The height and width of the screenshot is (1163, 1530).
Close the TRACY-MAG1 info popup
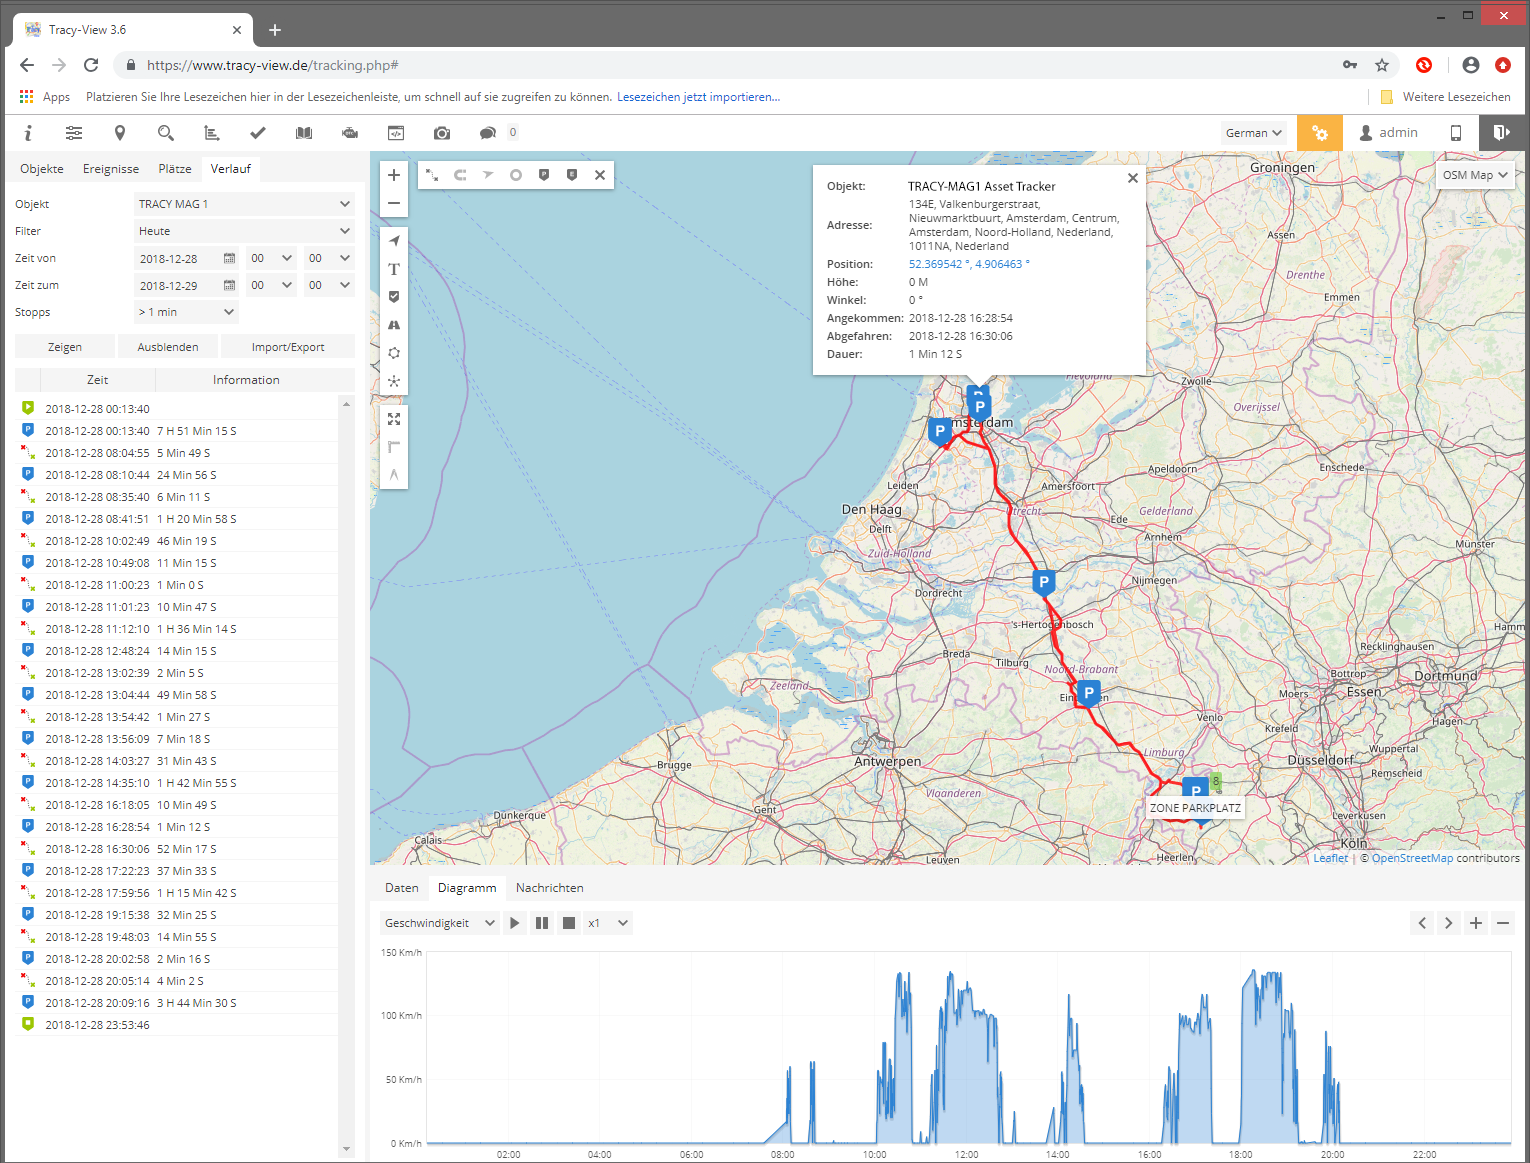(1133, 178)
